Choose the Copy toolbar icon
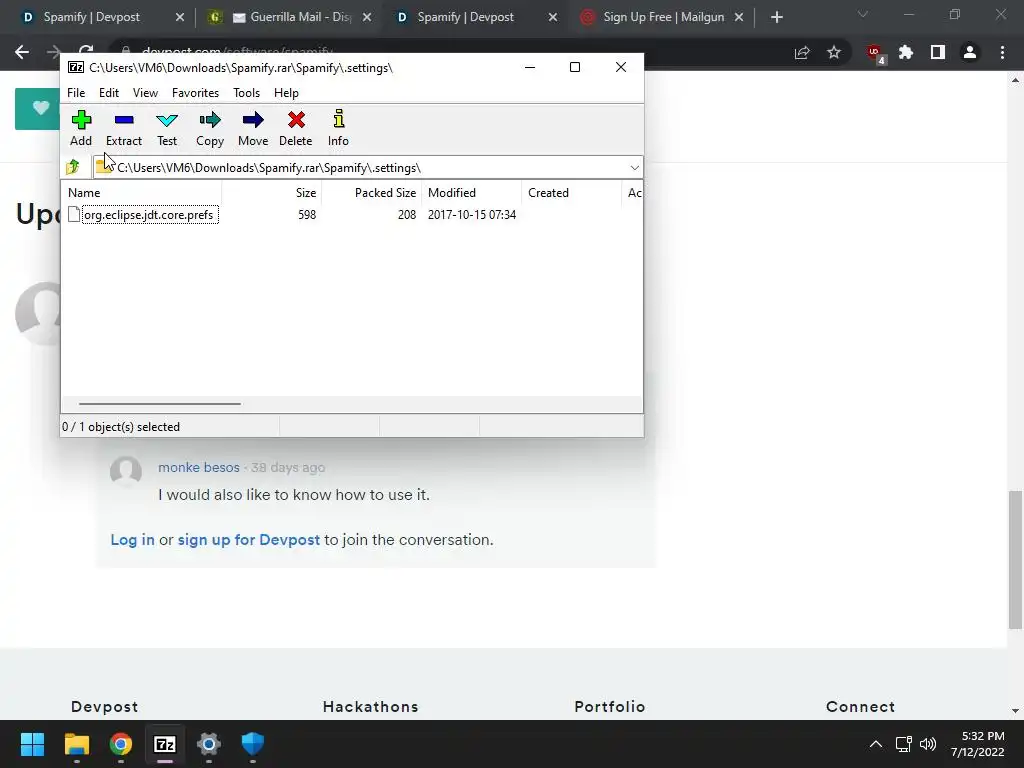Image resolution: width=1024 pixels, height=768 pixels. pos(210,129)
